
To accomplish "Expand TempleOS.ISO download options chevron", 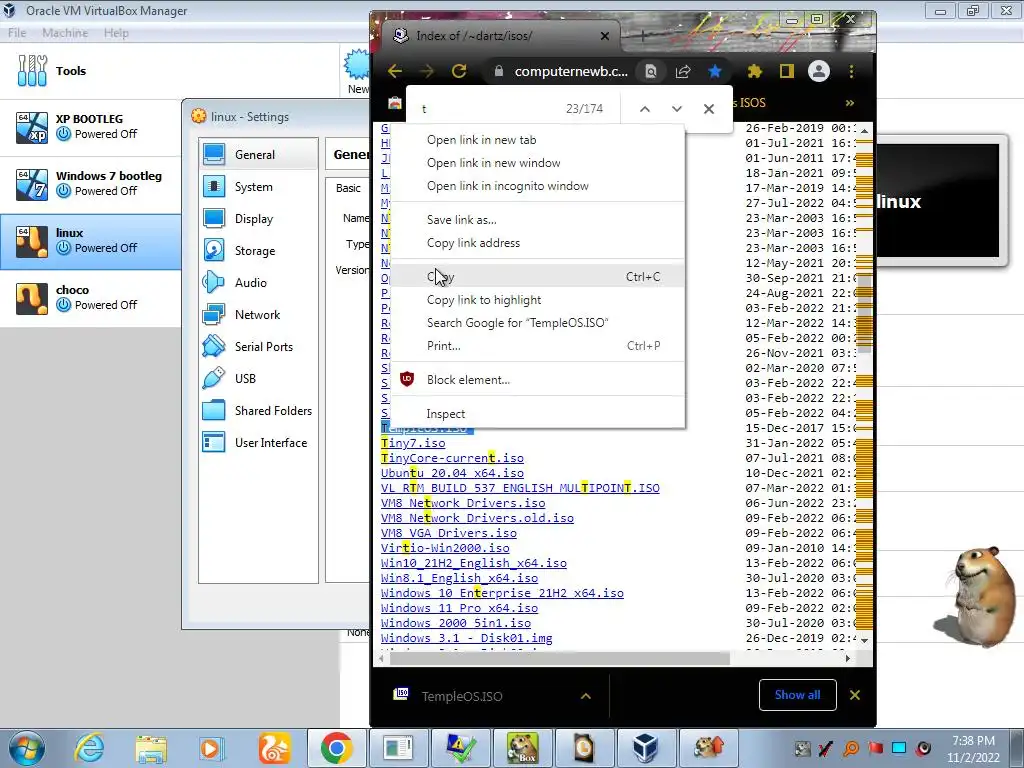I will 586,696.
